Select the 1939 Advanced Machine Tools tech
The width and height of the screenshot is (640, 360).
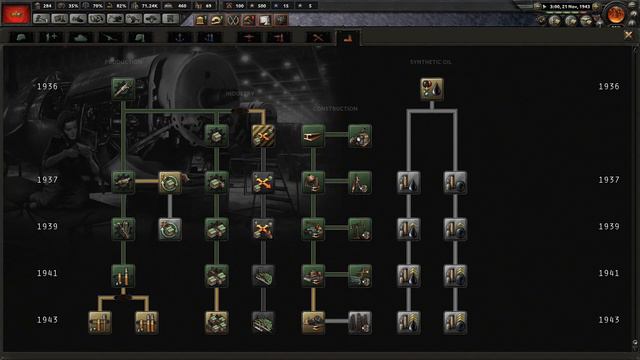coord(123,229)
